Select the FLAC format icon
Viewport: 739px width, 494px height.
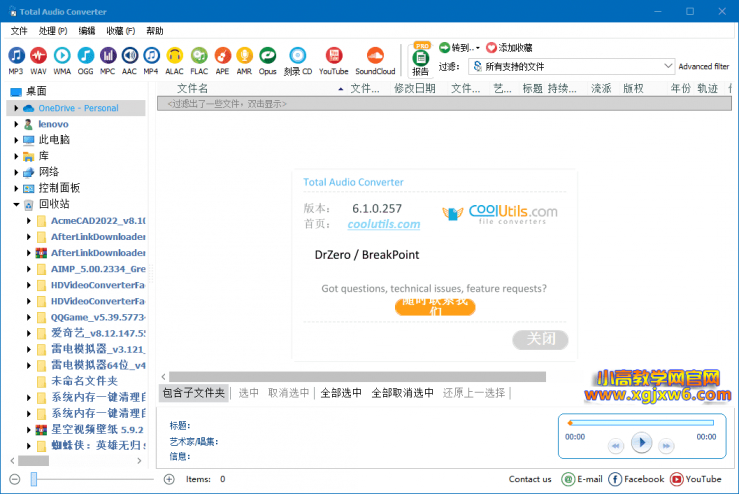[199, 61]
